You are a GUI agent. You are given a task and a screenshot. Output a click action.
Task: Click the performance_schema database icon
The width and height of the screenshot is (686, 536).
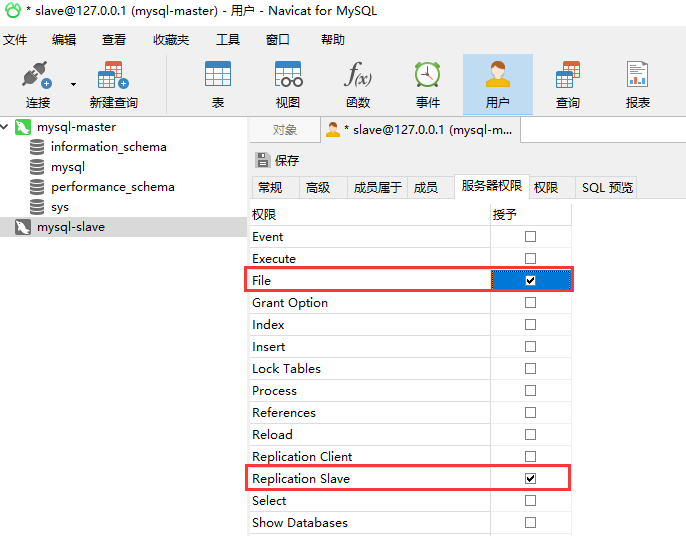pos(37,187)
